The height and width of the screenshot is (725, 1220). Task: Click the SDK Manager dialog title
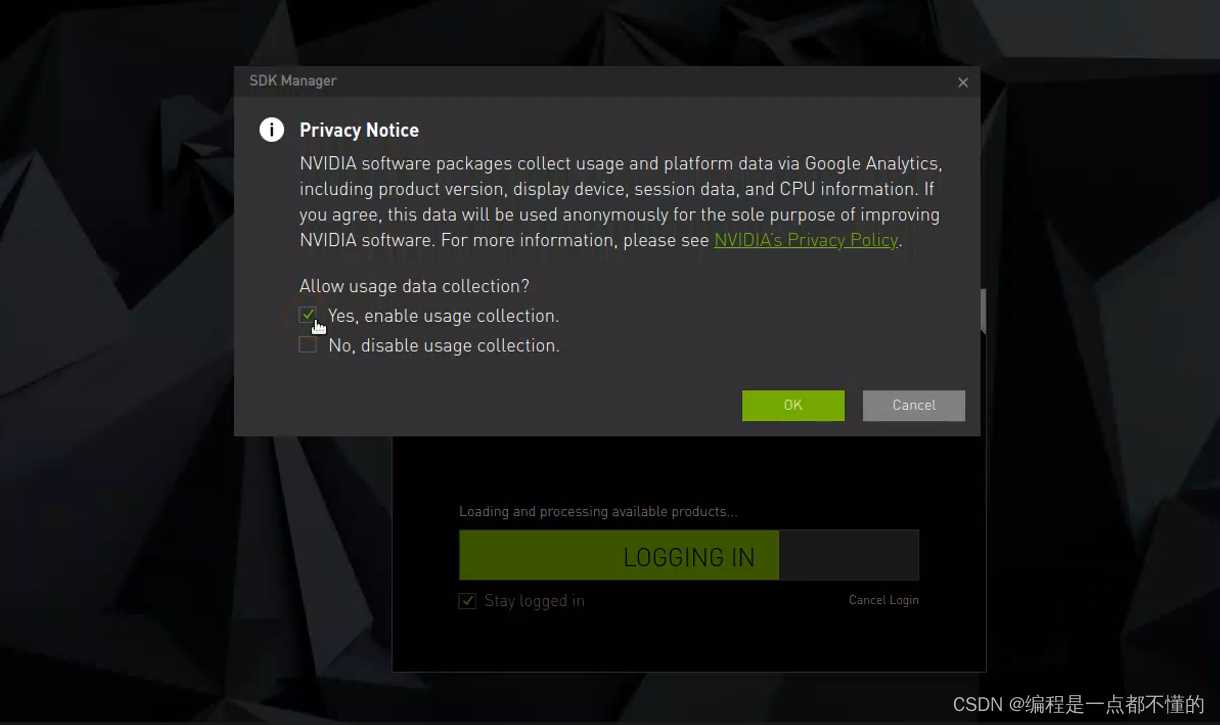[293, 81]
